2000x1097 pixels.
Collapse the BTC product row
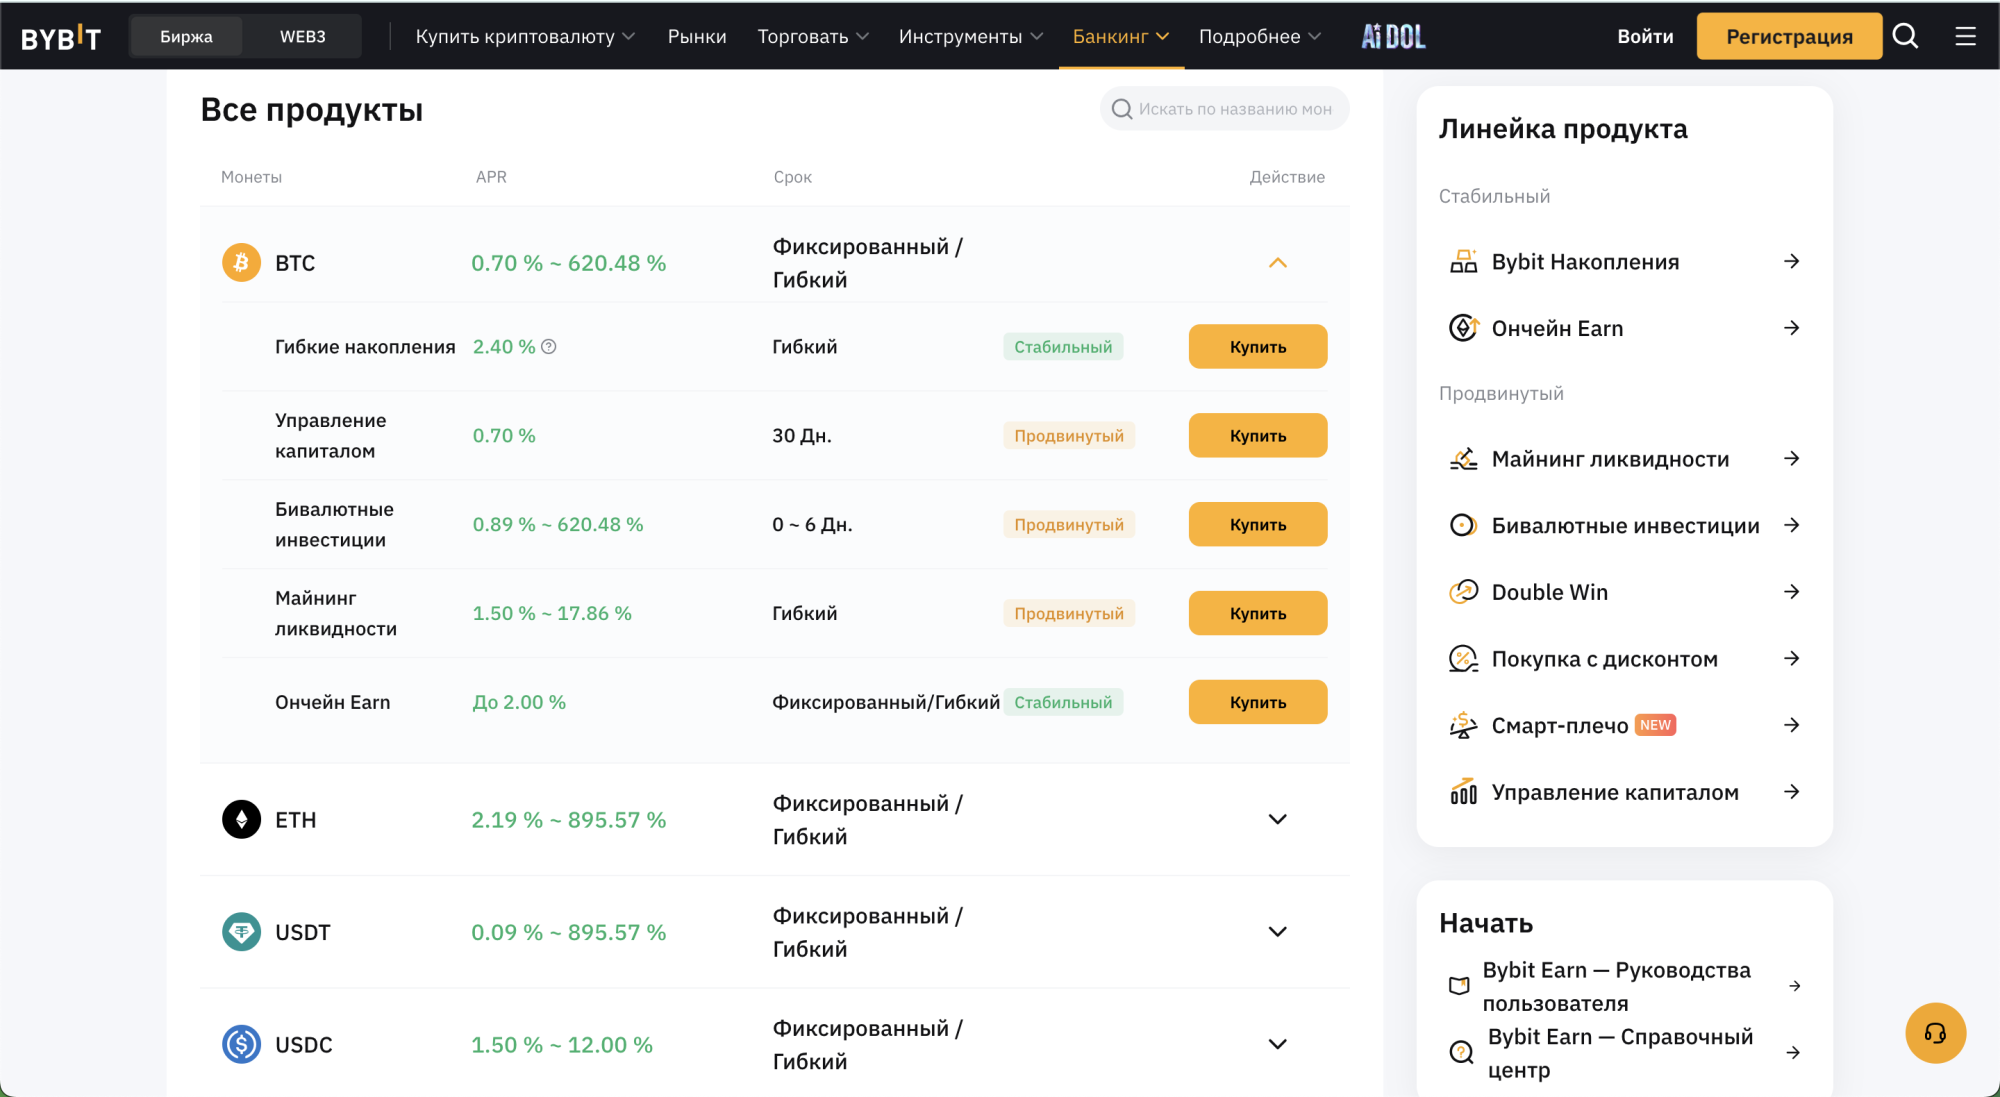[x=1277, y=263]
